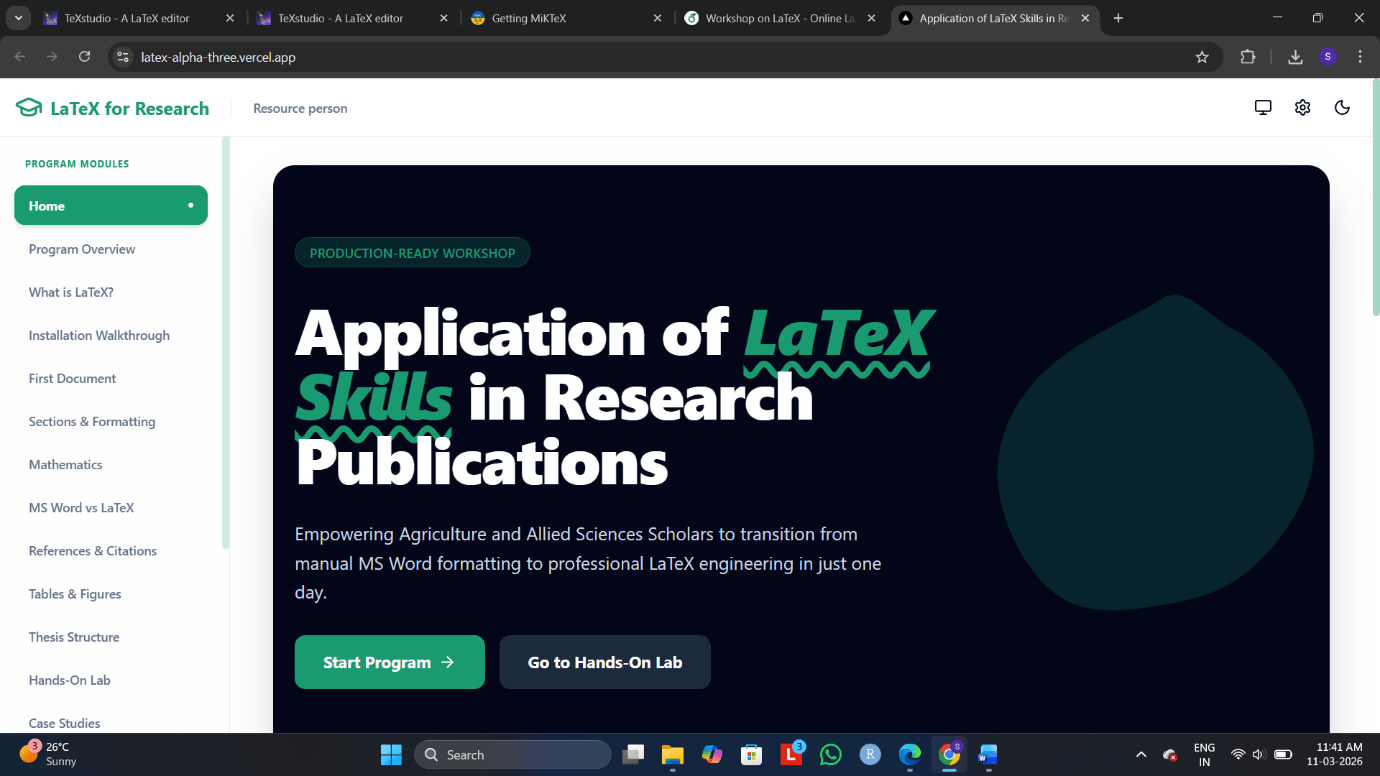
Task: Open the Mathematics module
Action: tap(65, 464)
